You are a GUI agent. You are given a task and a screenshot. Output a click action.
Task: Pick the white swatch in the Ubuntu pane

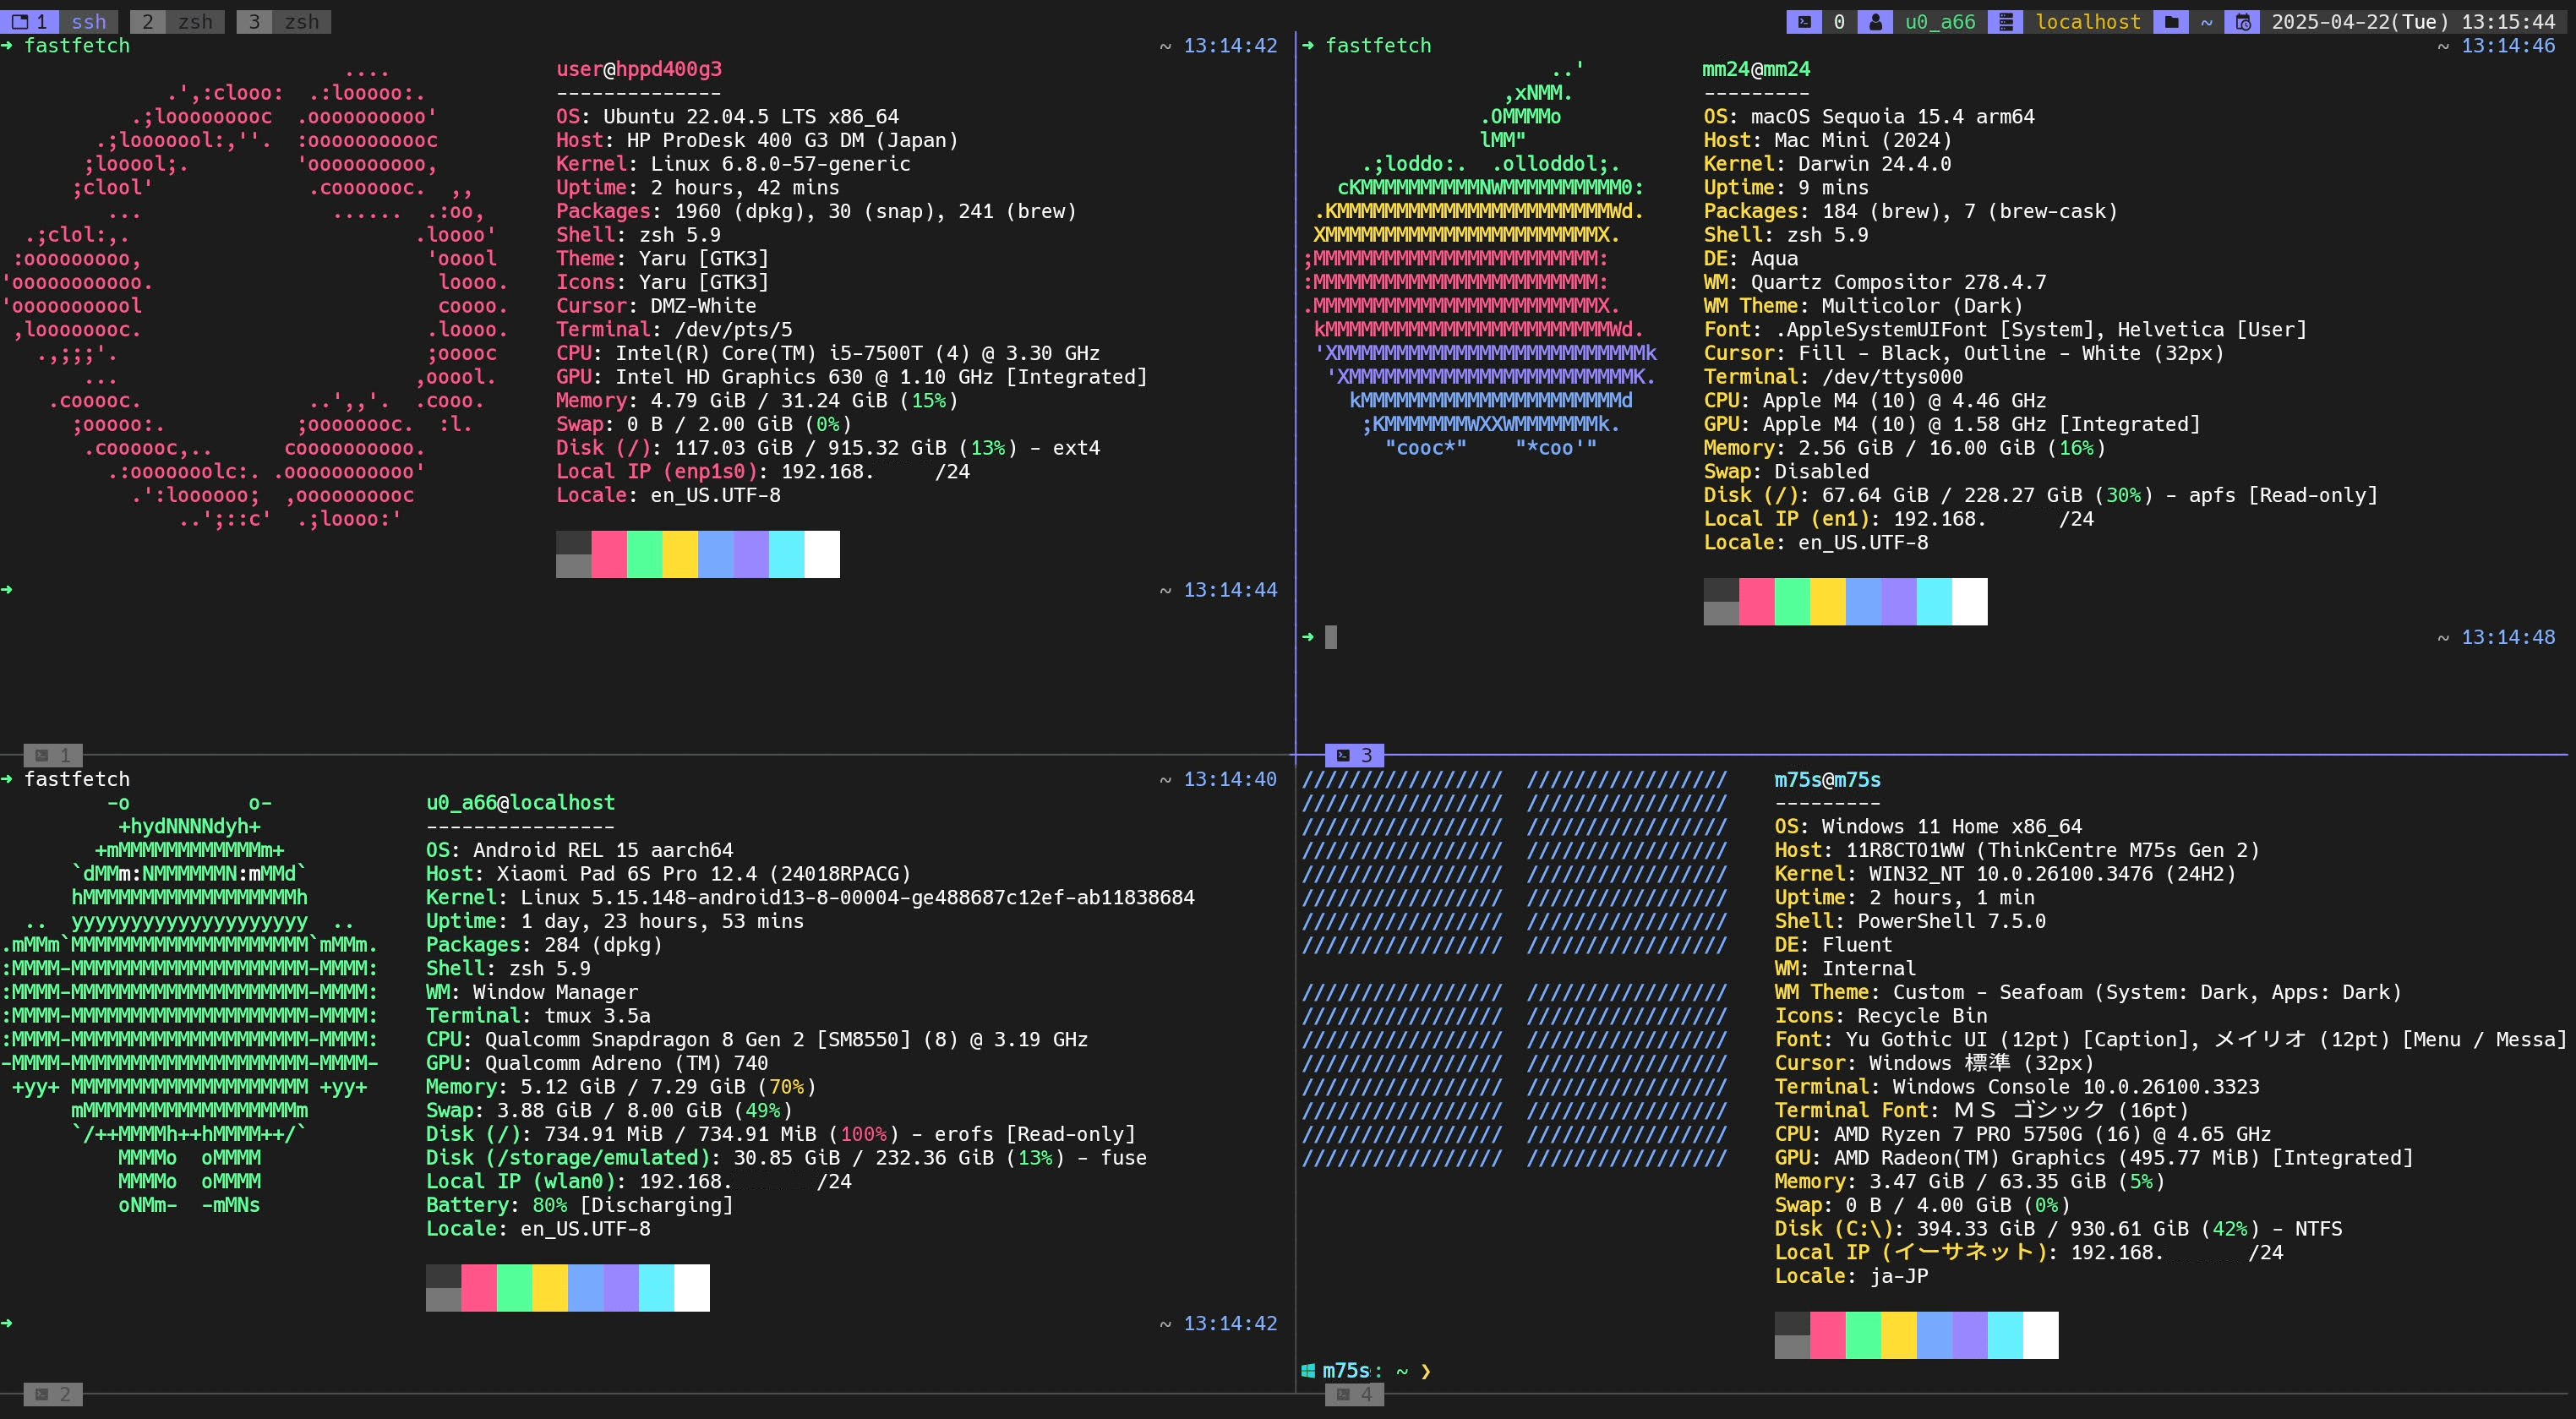[x=822, y=554]
